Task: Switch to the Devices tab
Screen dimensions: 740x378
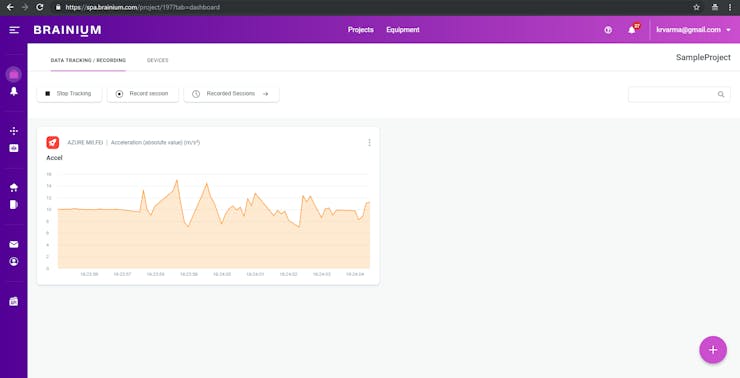Action: pos(158,60)
